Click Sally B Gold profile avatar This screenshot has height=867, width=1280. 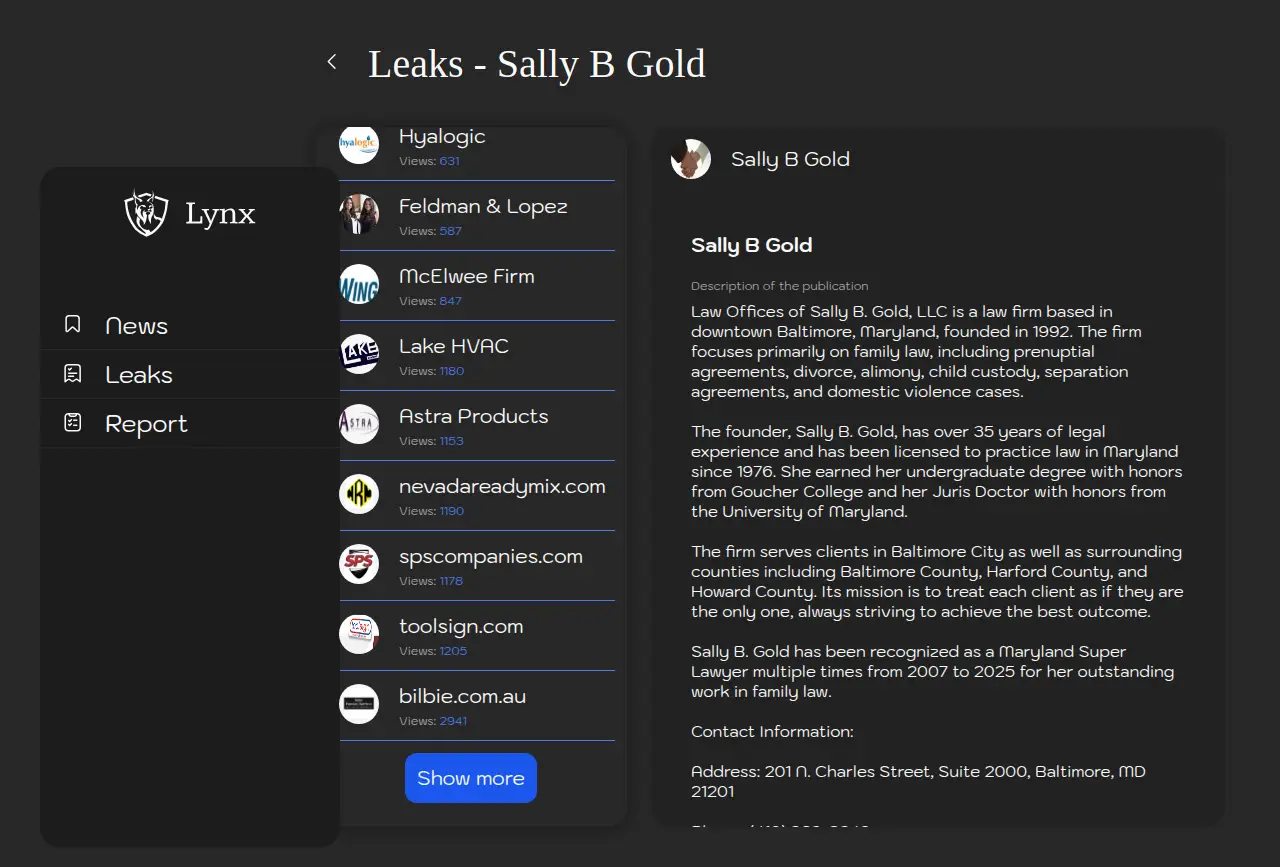pos(691,159)
